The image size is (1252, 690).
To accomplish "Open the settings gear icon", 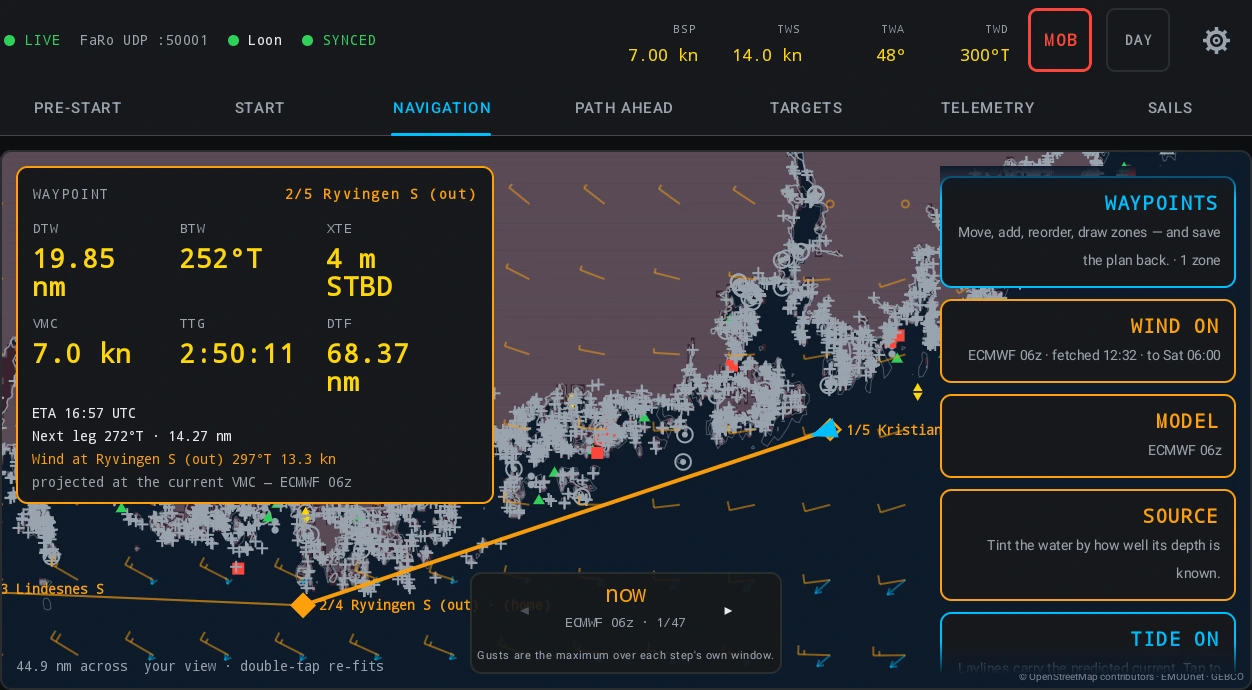I will pyautogui.click(x=1216, y=40).
